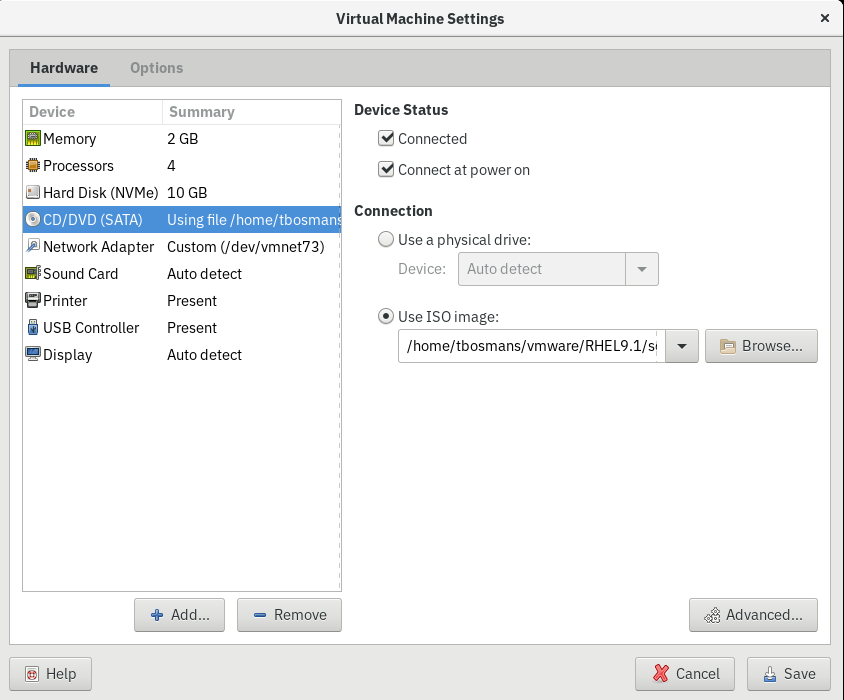Viewport: 844px width, 700px height.
Task: Click the Network Adapter icon
Action: click(33, 247)
